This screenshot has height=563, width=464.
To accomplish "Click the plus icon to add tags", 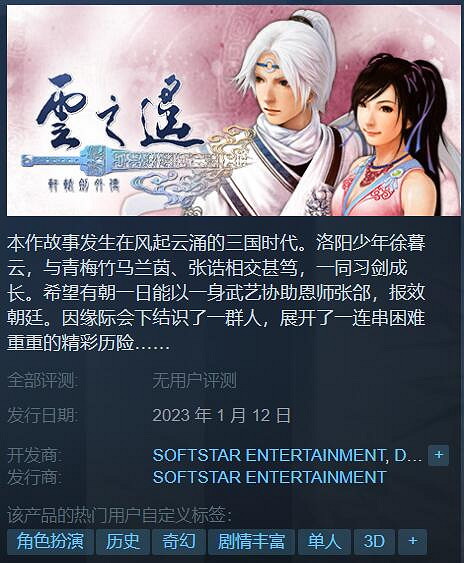I will click(x=413, y=541).
